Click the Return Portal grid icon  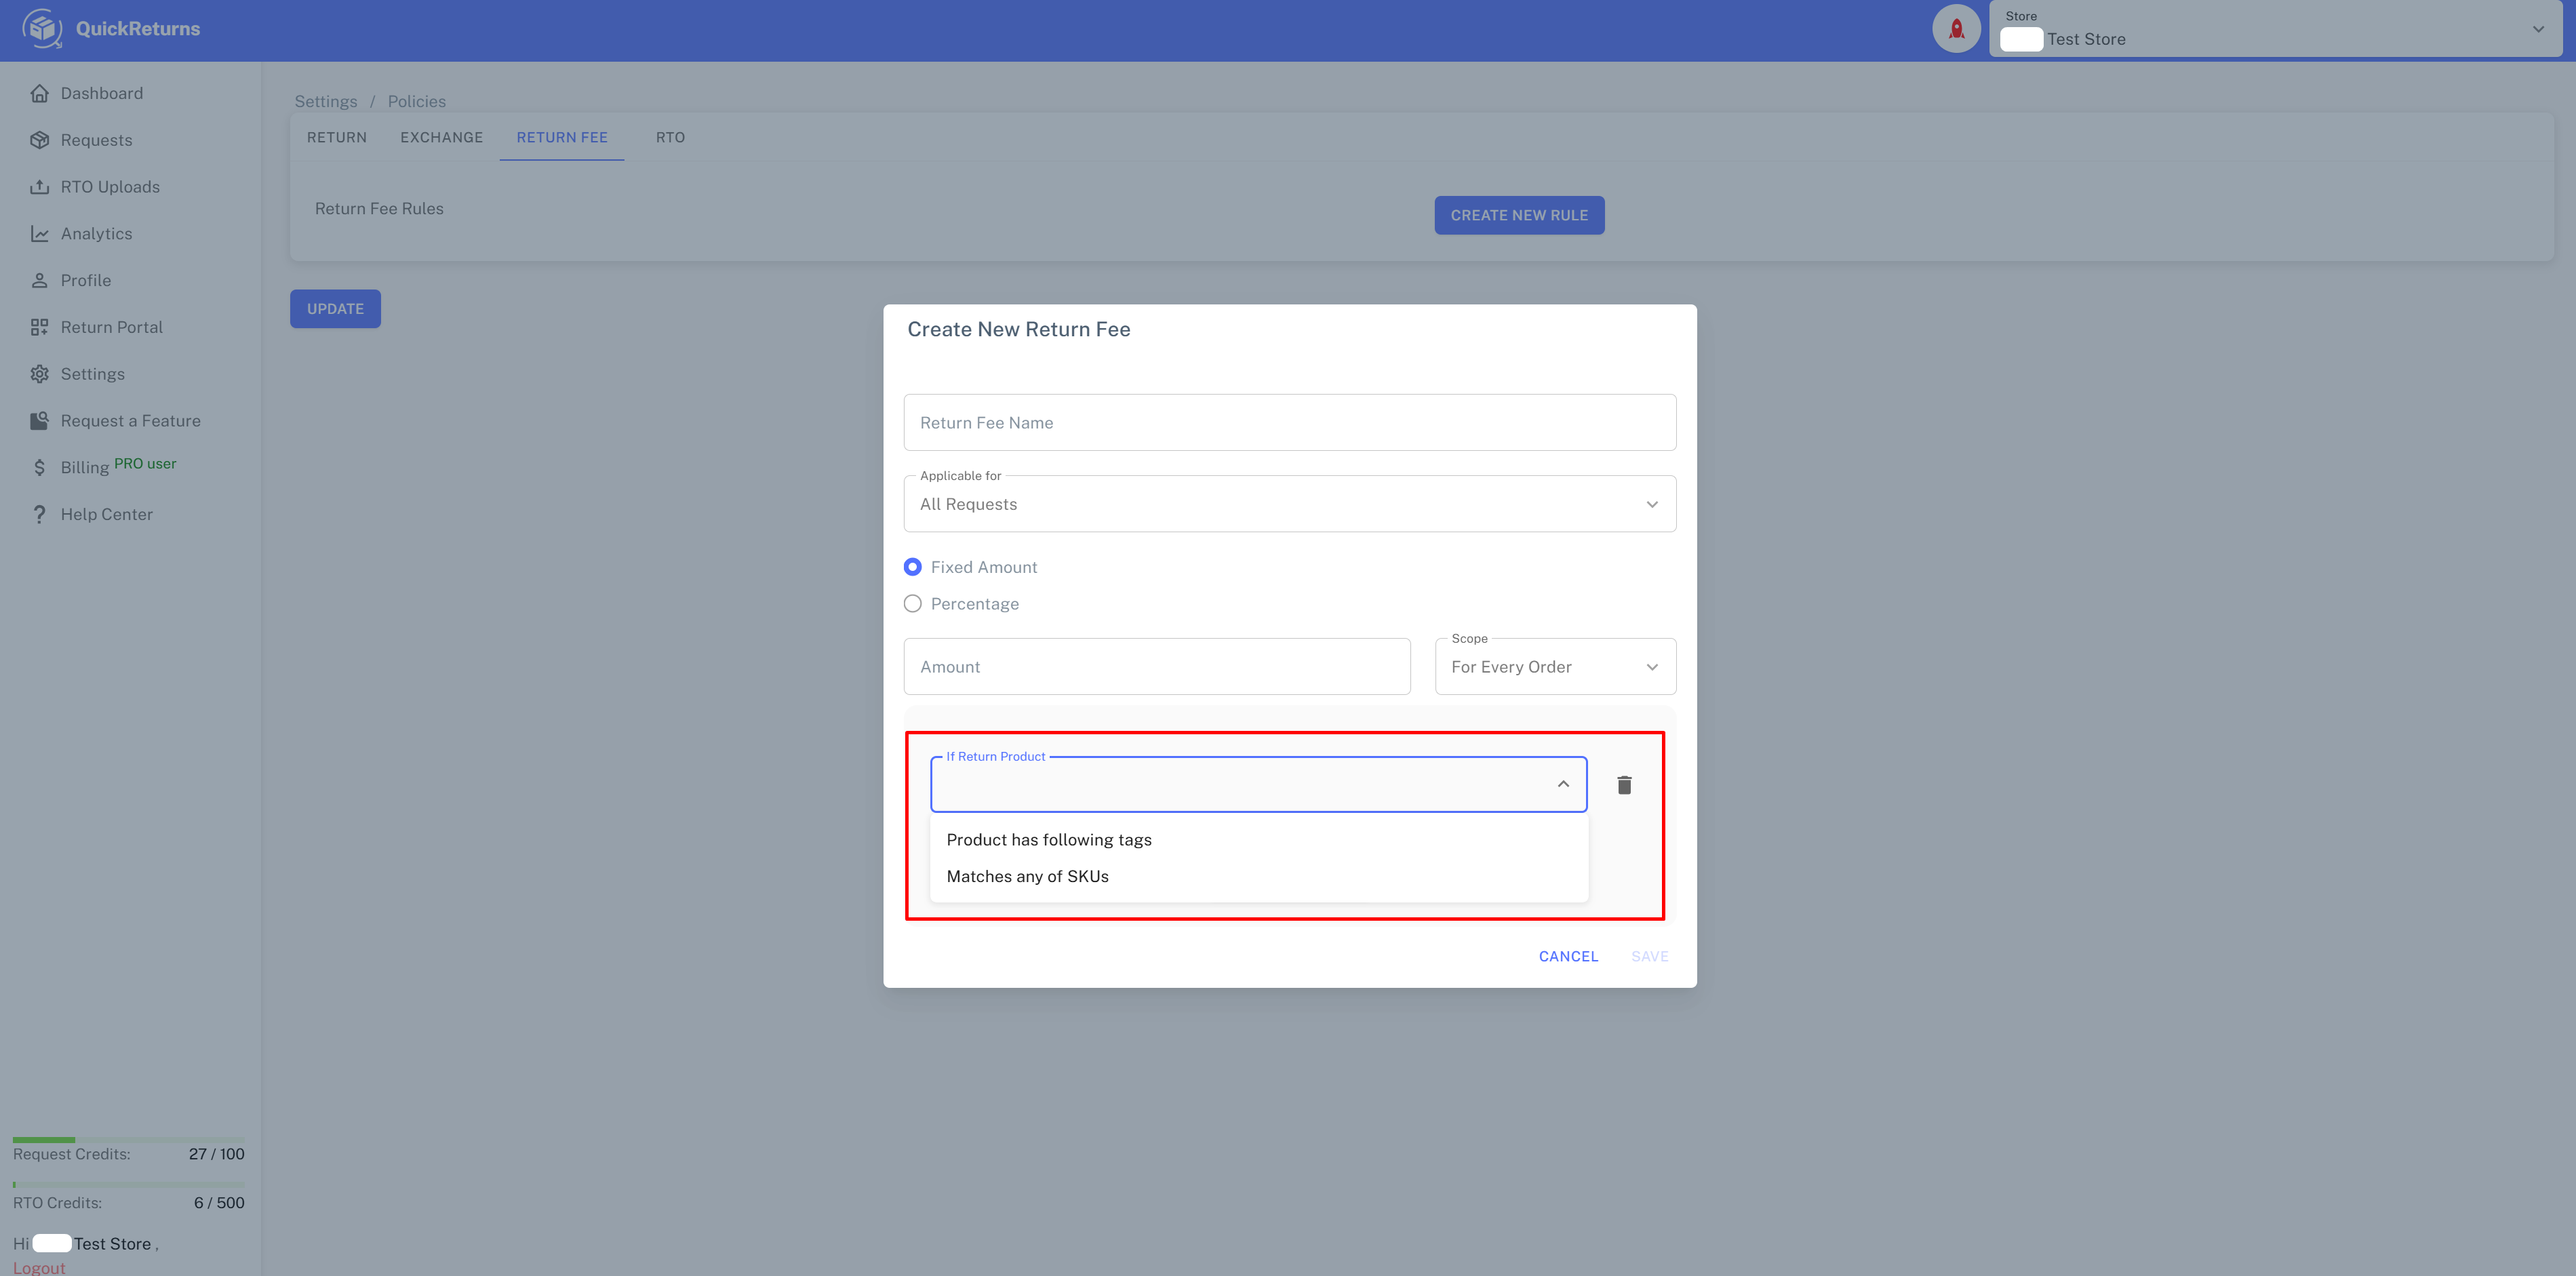39,327
